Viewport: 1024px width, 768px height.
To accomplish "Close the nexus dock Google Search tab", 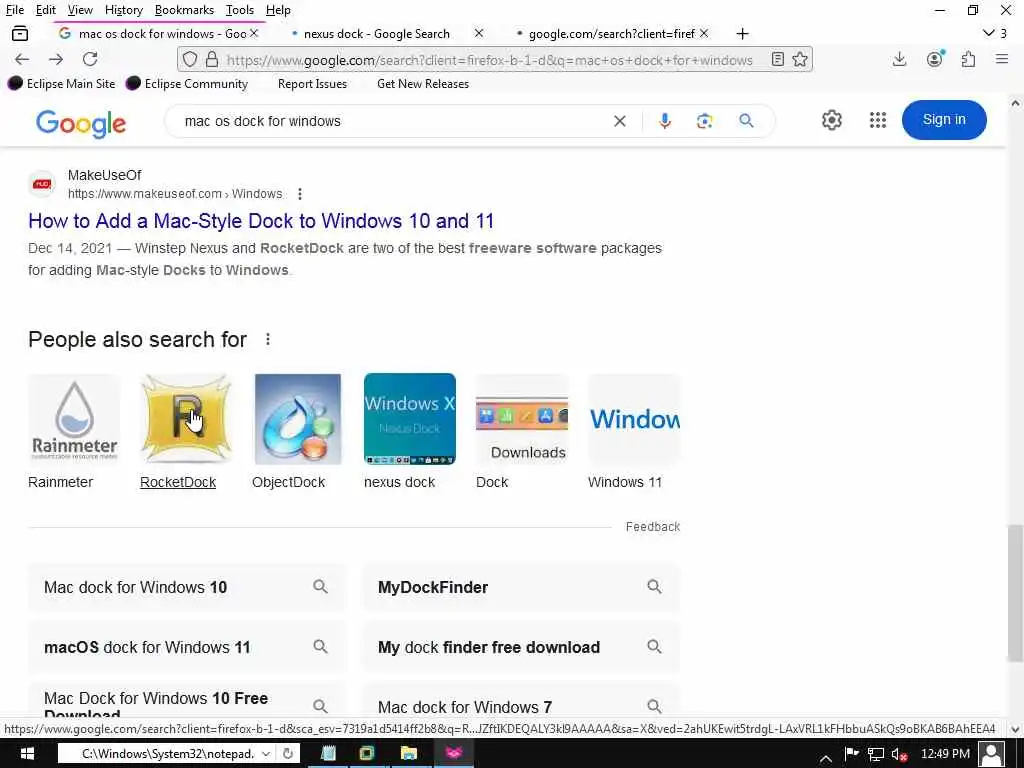I will [x=479, y=33].
